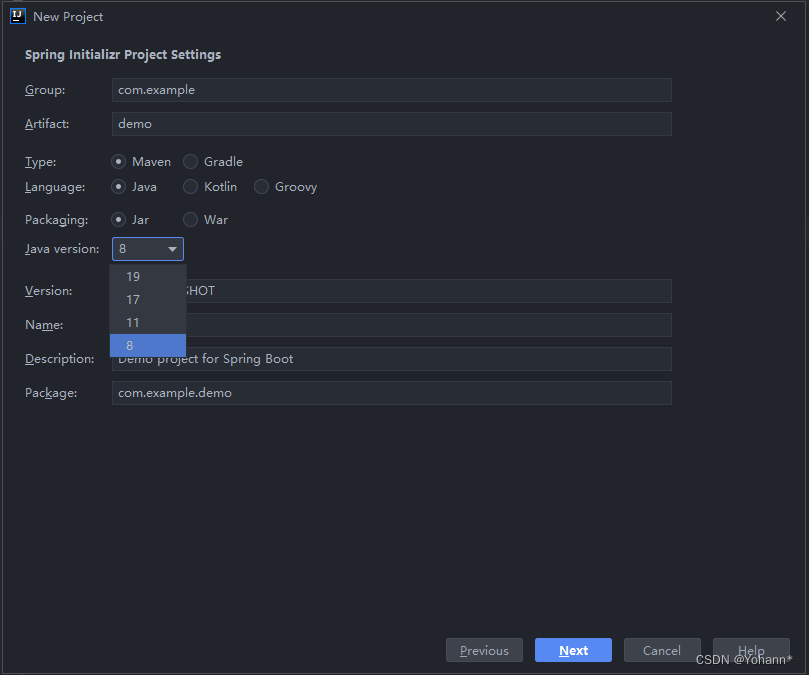The image size is (809, 675).
Task: Click Spring Initializr Project Settings heading
Action: (x=123, y=55)
